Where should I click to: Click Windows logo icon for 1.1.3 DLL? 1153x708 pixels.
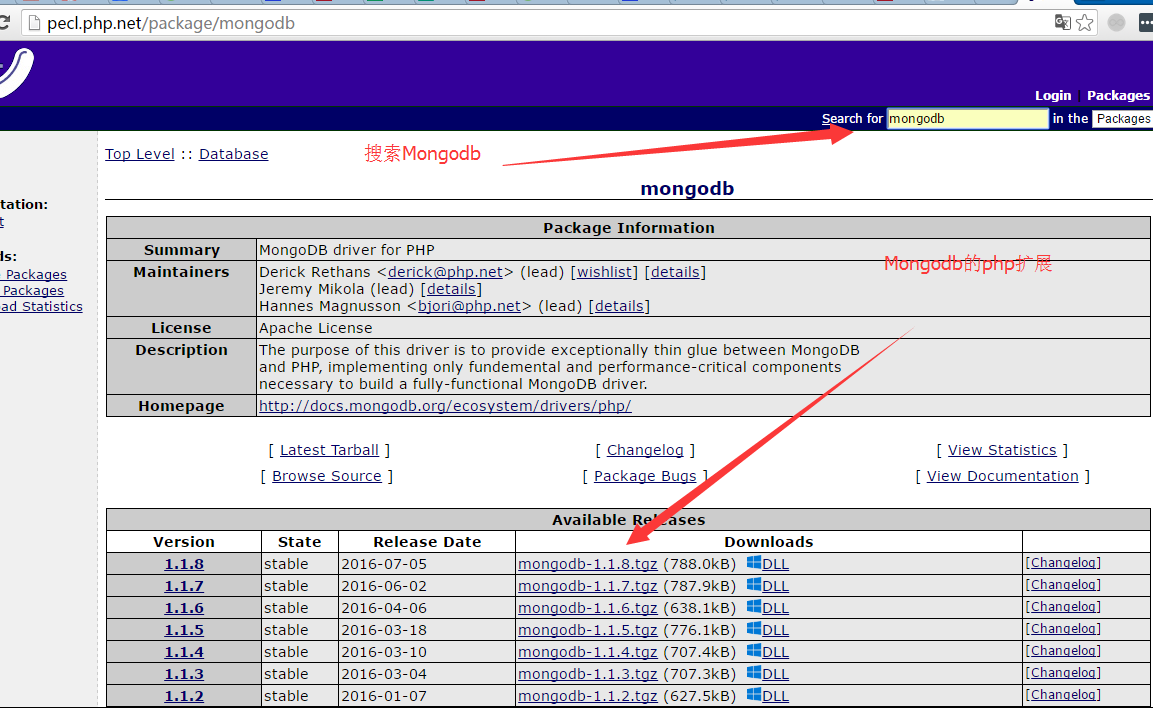pos(754,673)
